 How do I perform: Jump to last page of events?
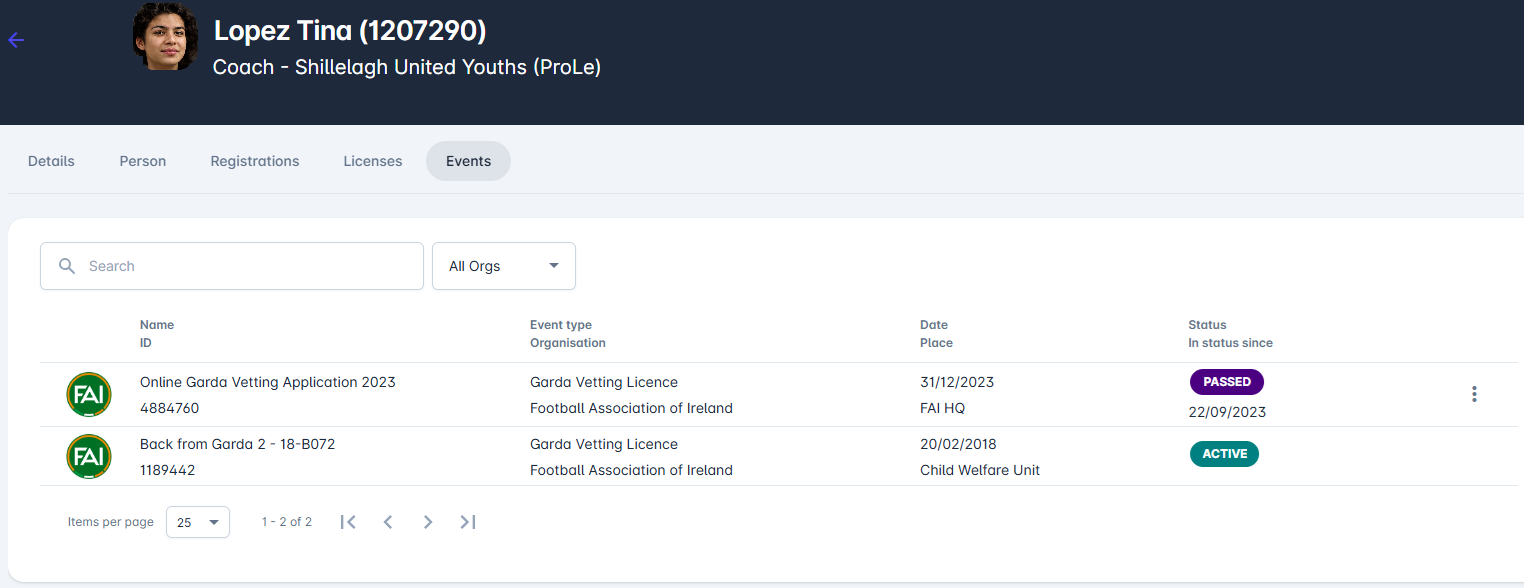click(468, 522)
